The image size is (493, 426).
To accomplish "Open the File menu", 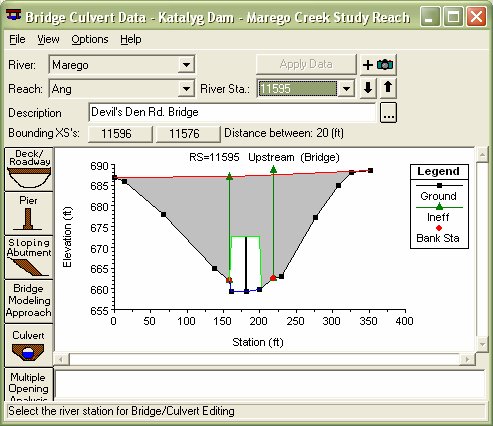I will pyautogui.click(x=17, y=39).
